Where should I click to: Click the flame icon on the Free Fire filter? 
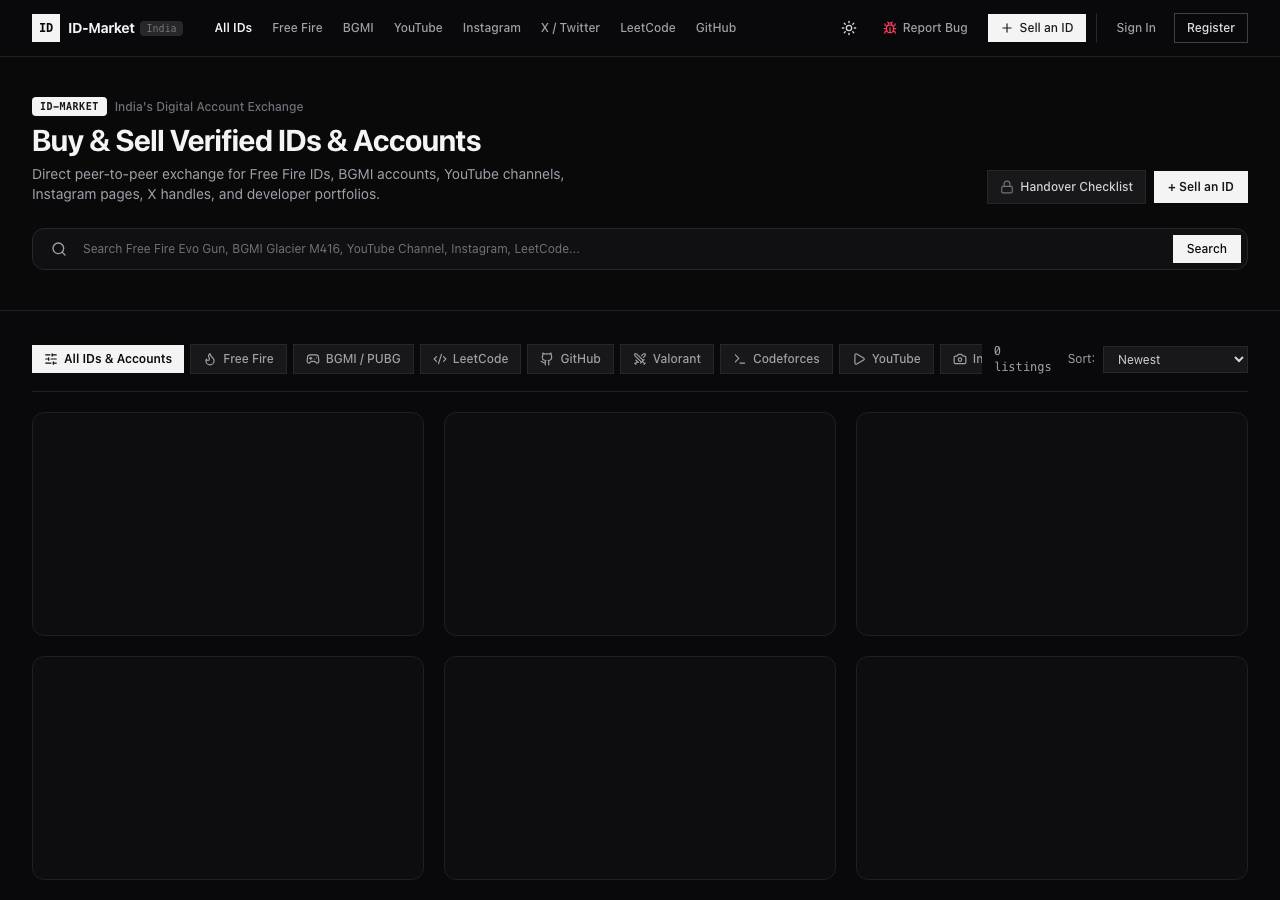pyautogui.click(x=210, y=359)
